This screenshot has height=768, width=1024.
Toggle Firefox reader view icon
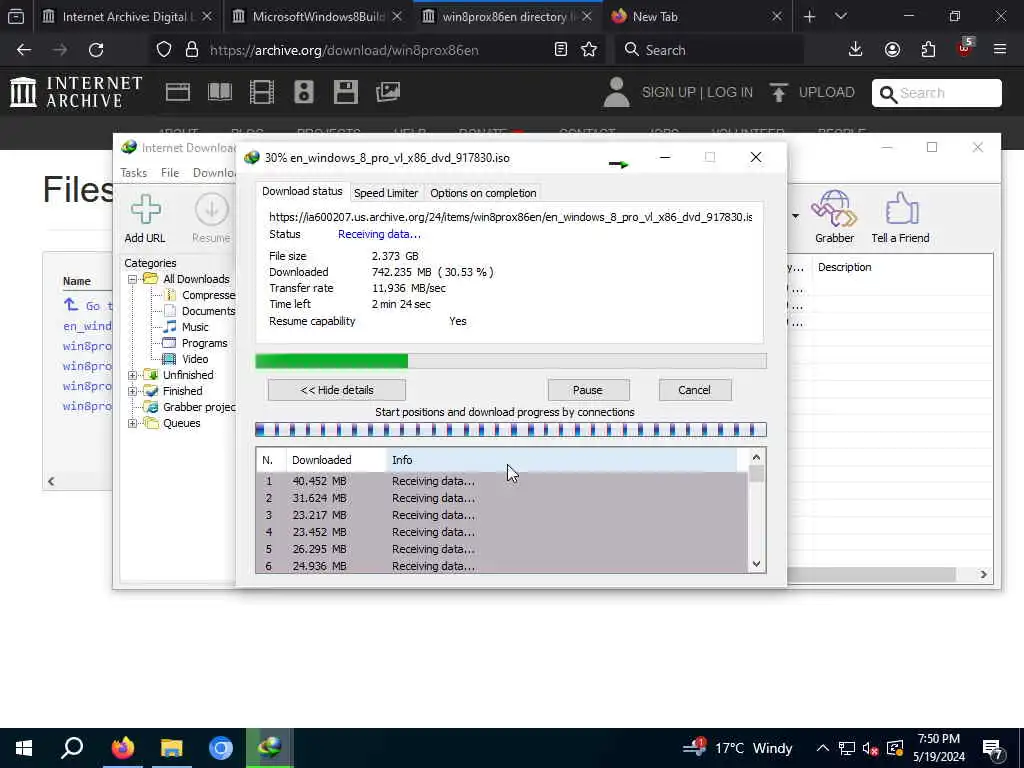(560, 50)
